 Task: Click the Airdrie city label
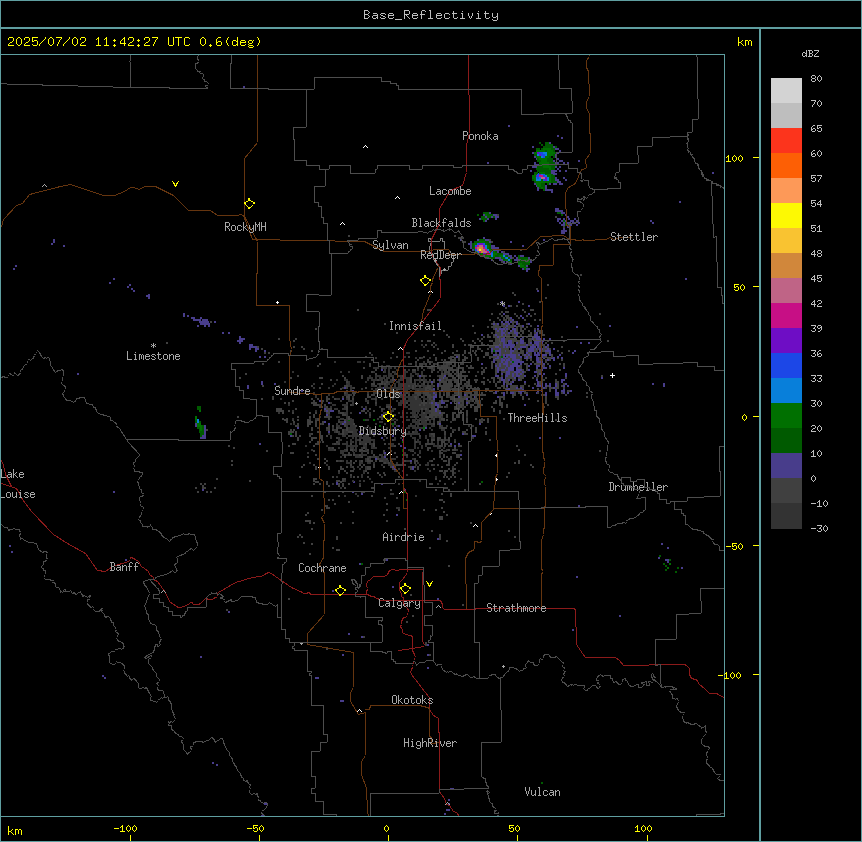click(404, 537)
